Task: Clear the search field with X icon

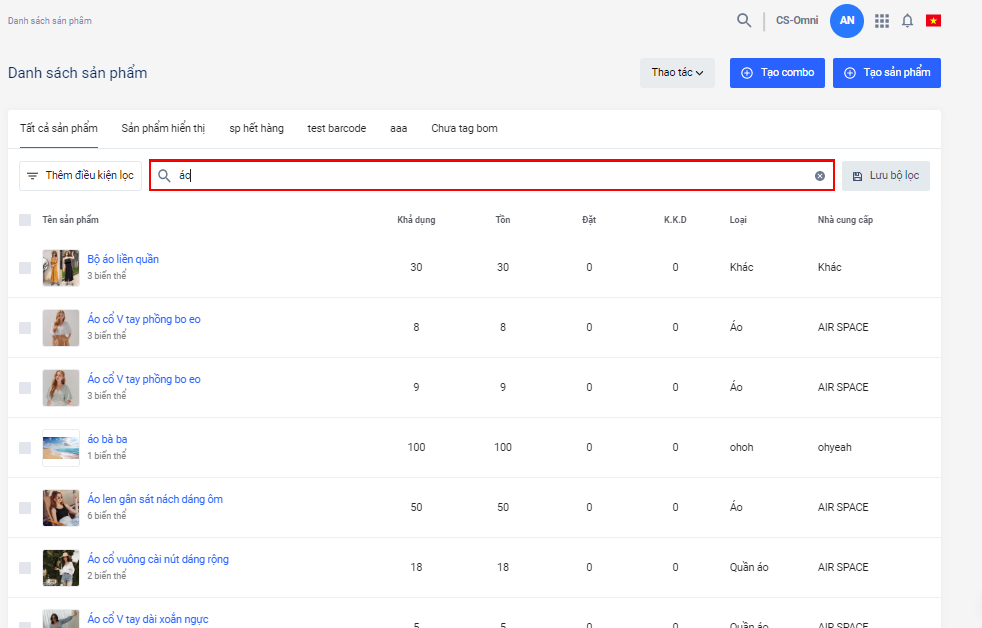Action: pos(820,176)
